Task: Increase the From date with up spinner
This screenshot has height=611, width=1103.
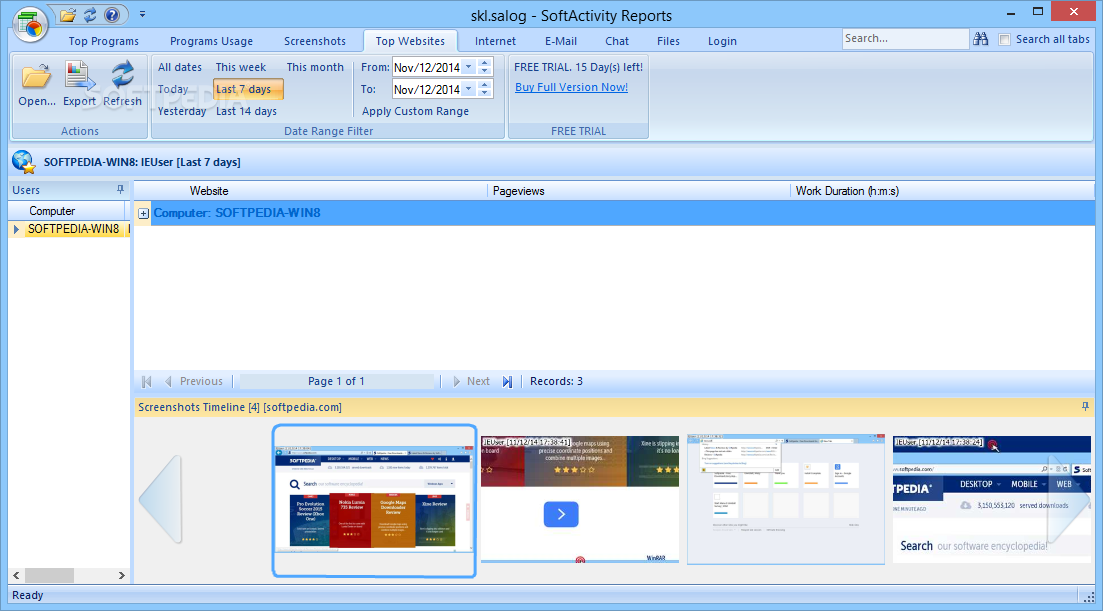Action: (x=484, y=63)
